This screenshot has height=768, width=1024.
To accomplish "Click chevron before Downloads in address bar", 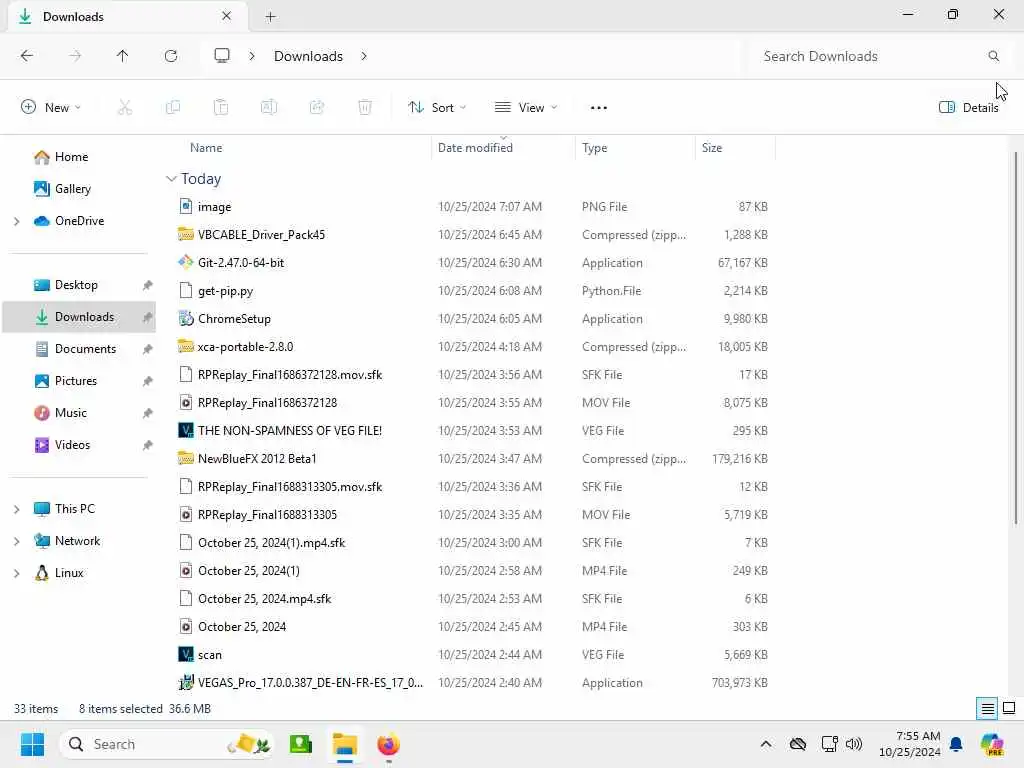I will 251,56.
